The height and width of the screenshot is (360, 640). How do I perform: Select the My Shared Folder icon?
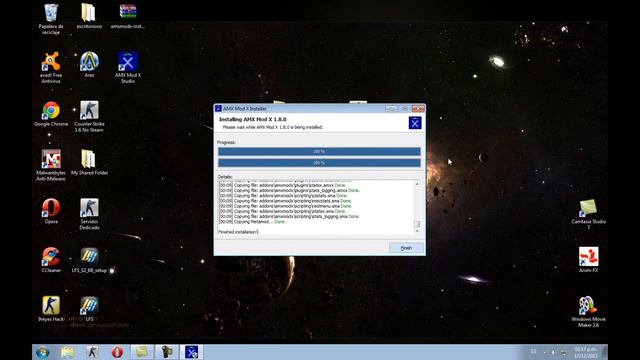pyautogui.click(x=89, y=162)
